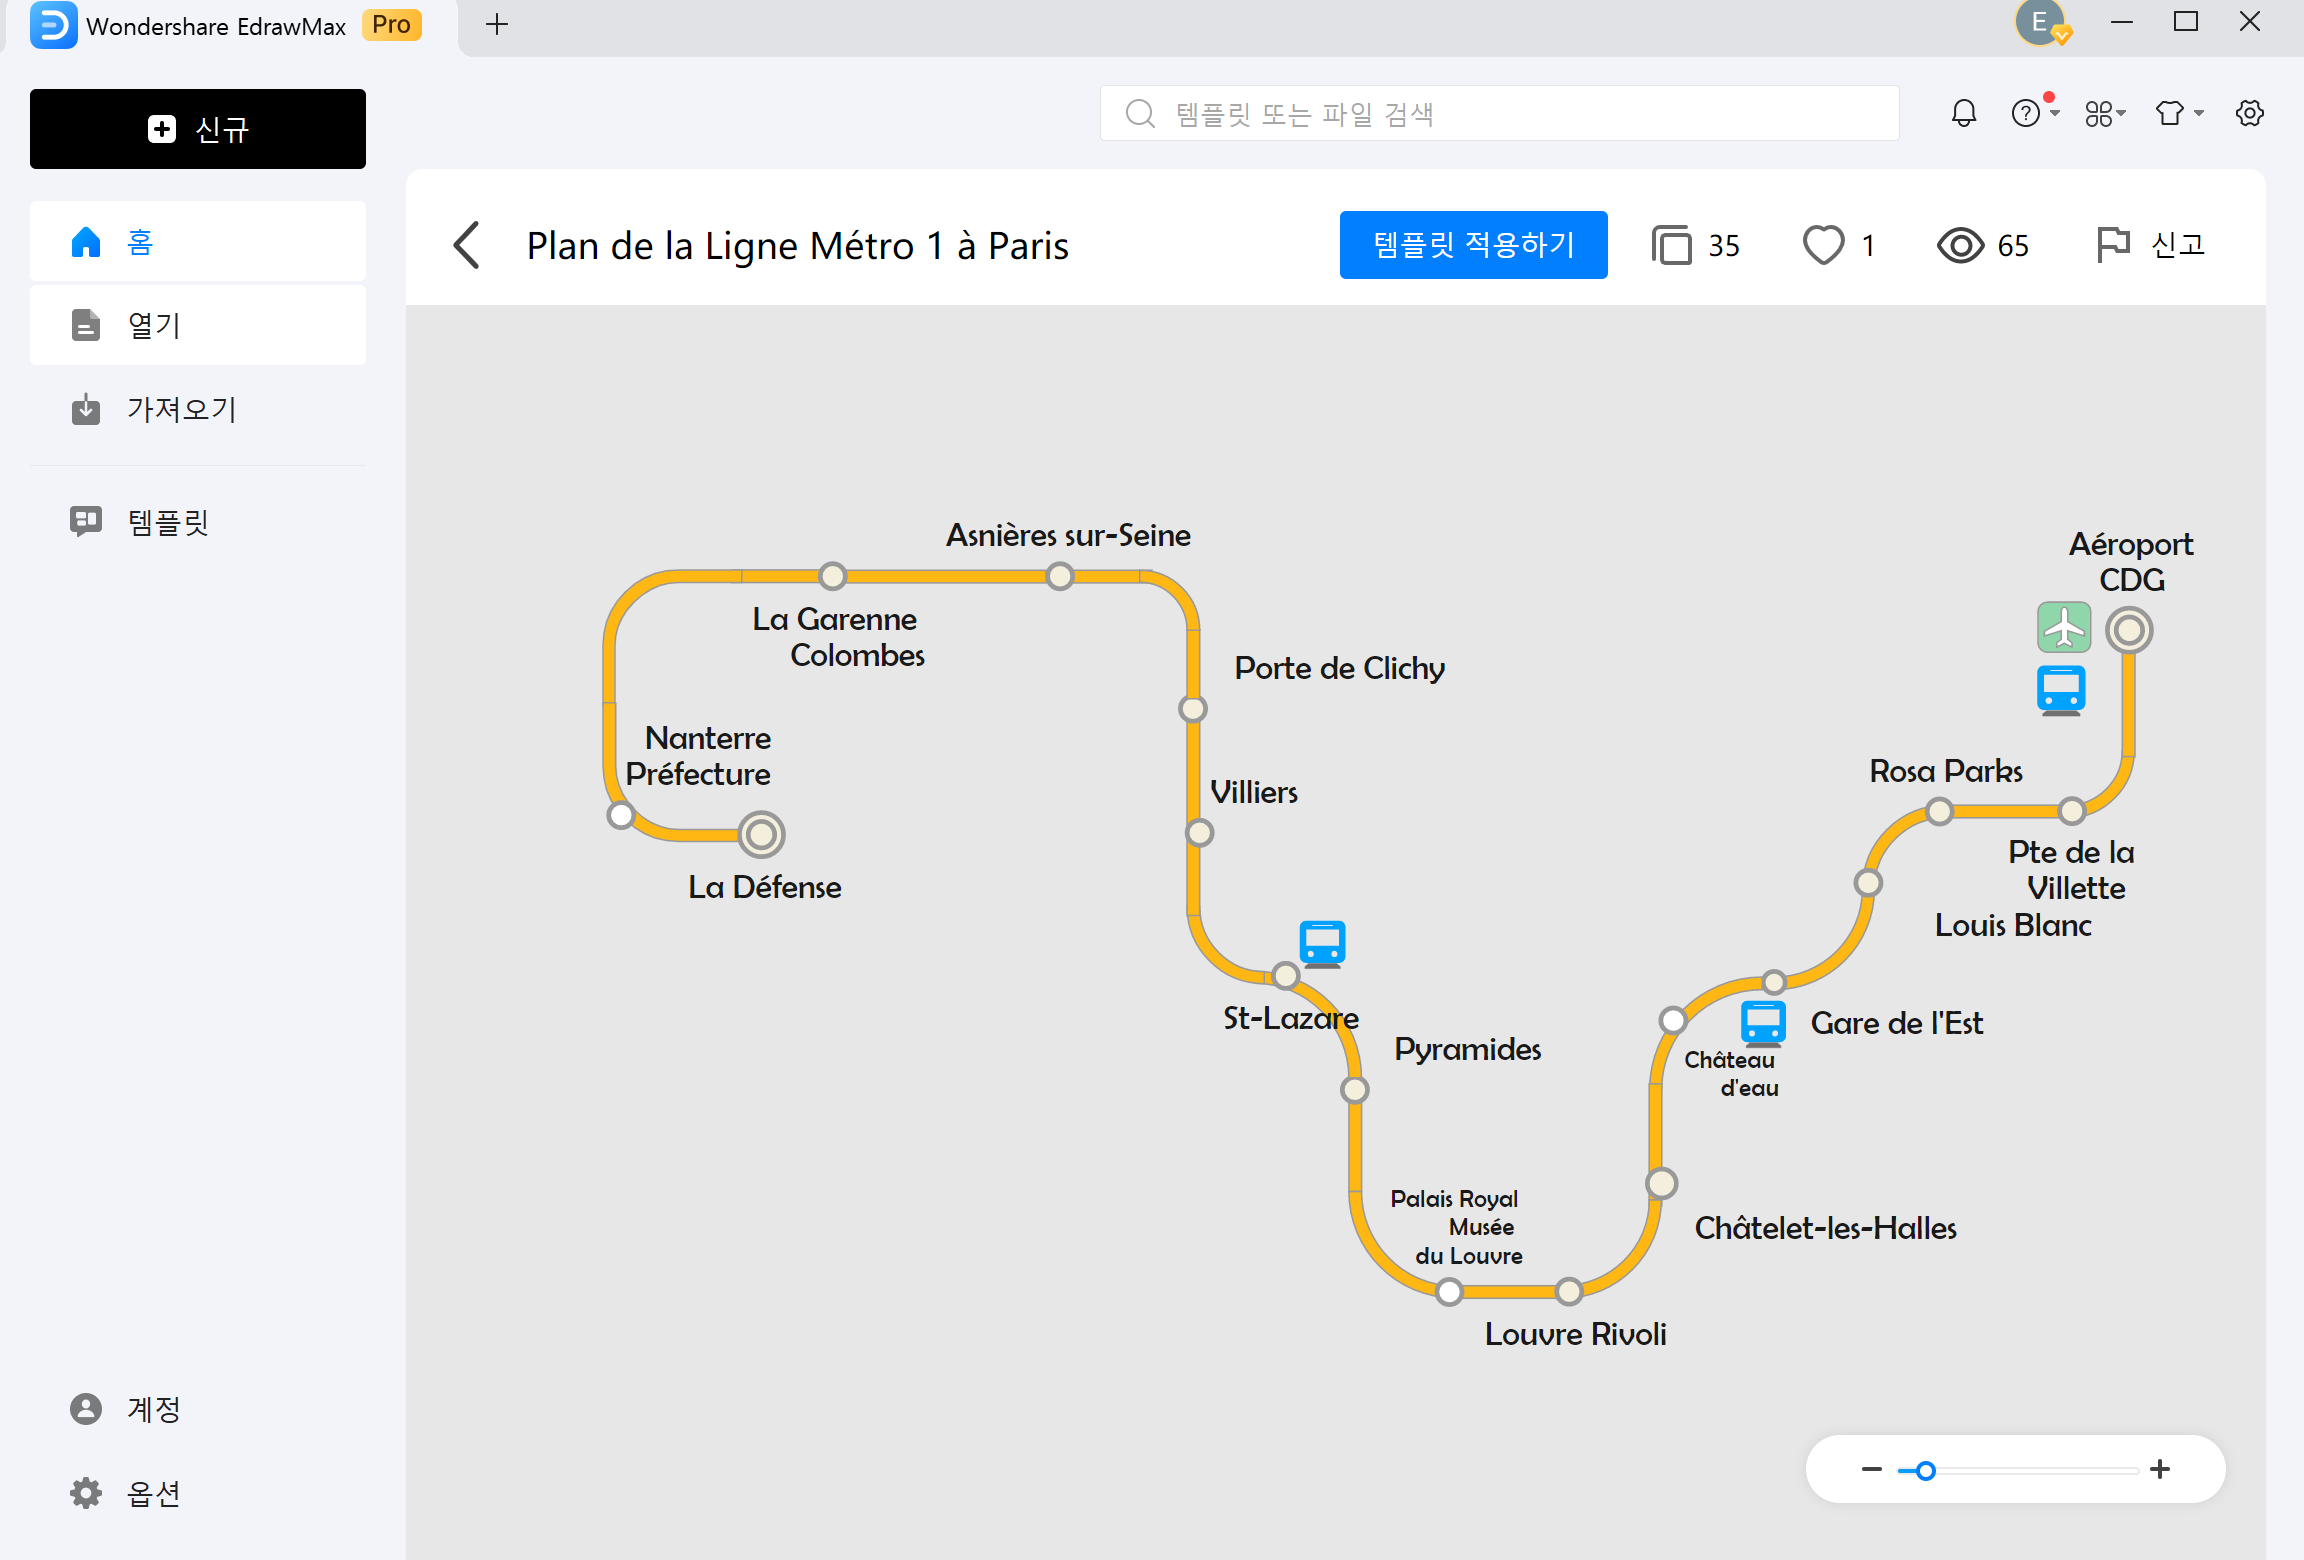
Task: Click the airplane icon near Aéroport CDG
Action: pyautogui.click(x=2064, y=627)
